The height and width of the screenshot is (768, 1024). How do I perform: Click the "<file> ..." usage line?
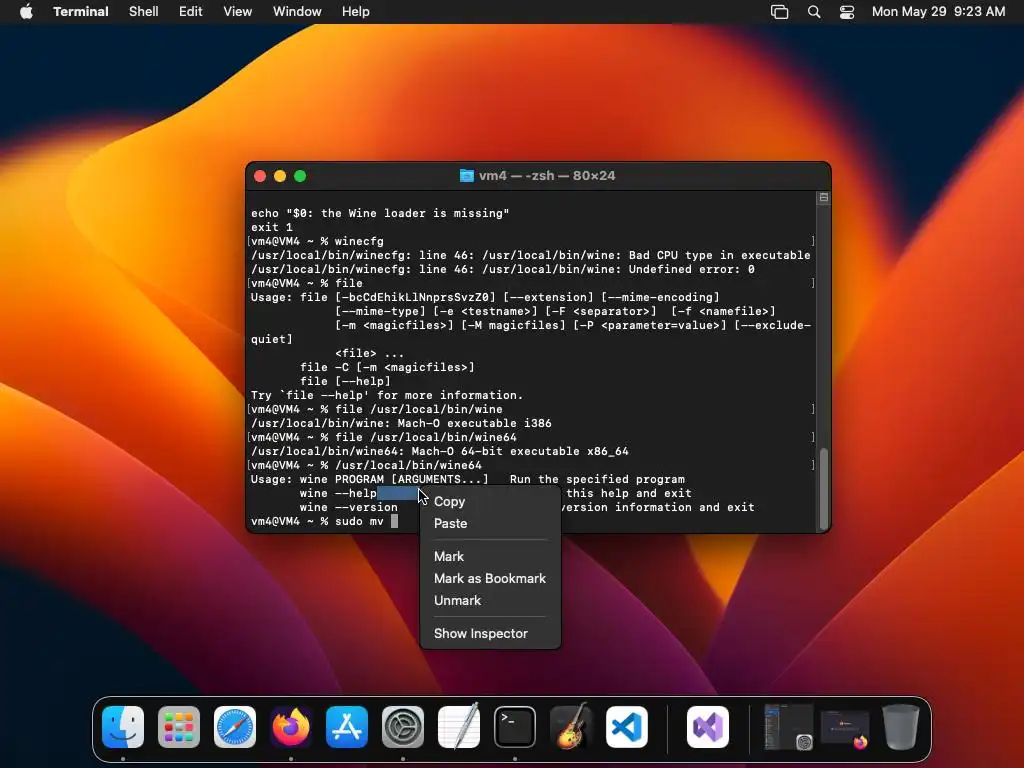click(x=370, y=353)
